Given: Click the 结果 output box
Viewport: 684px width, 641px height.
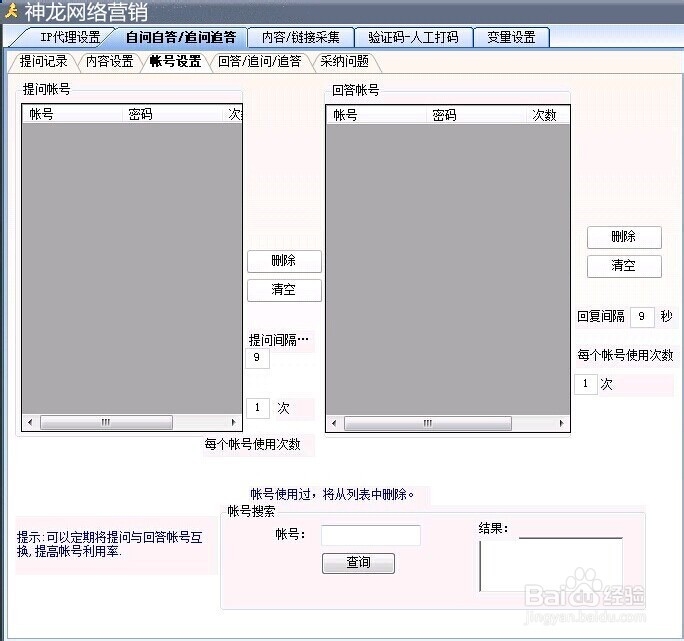Looking at the screenshot, I should click(x=551, y=565).
